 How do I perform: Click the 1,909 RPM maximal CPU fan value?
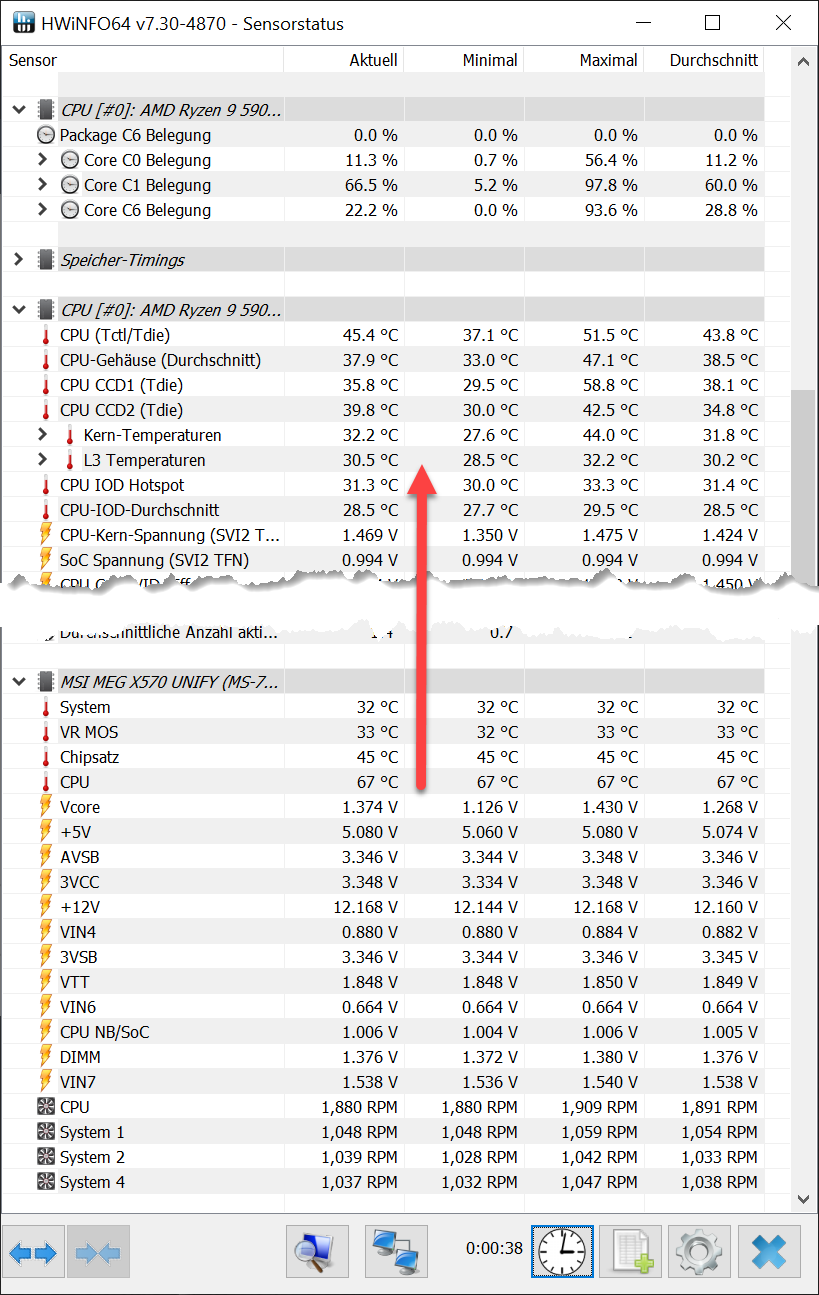coord(599,1107)
